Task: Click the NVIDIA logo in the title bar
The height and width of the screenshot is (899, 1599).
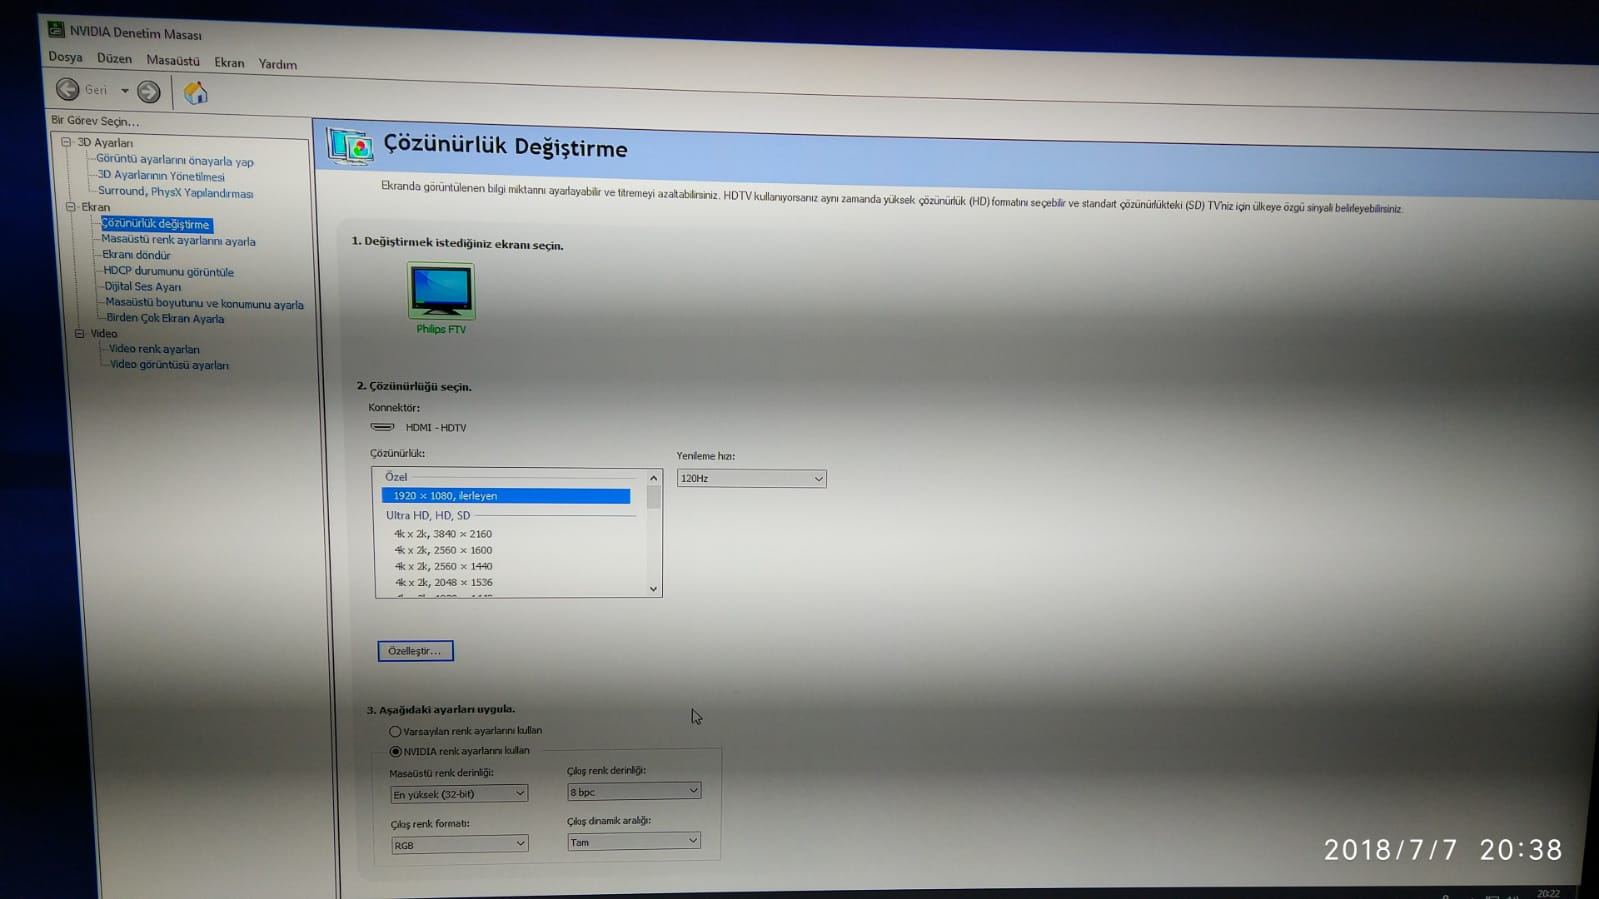Action: coord(56,30)
